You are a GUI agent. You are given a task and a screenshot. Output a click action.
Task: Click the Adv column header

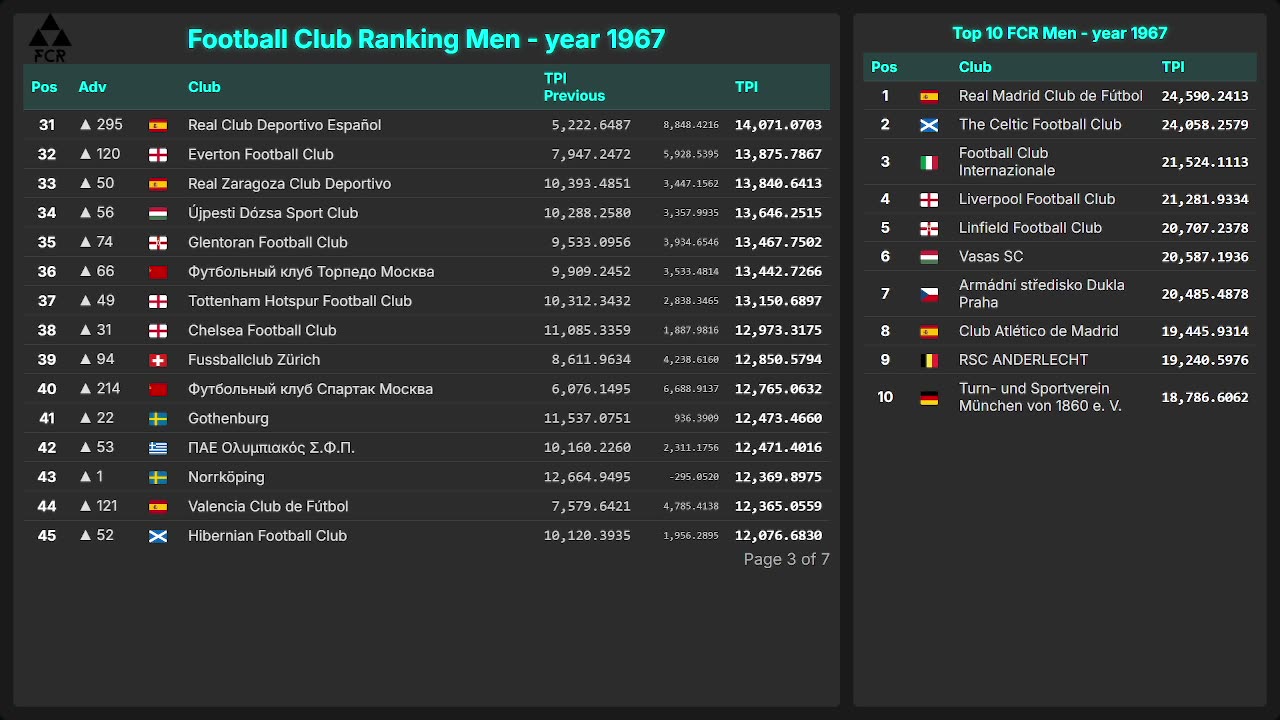92,87
